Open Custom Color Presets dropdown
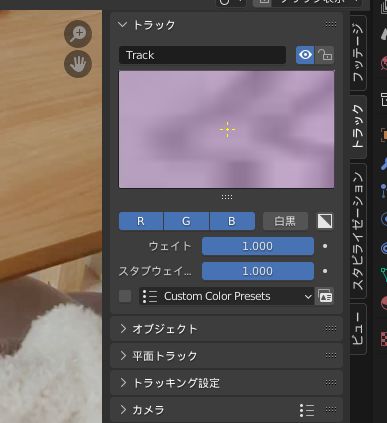 [x=227, y=296]
